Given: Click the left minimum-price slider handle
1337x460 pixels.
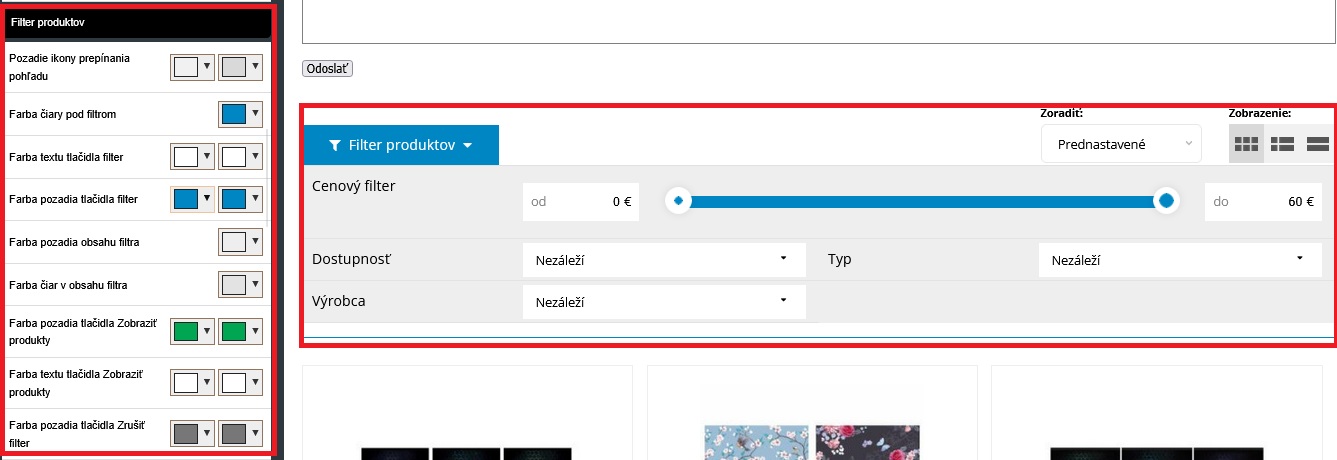Looking at the screenshot, I should coord(678,201).
